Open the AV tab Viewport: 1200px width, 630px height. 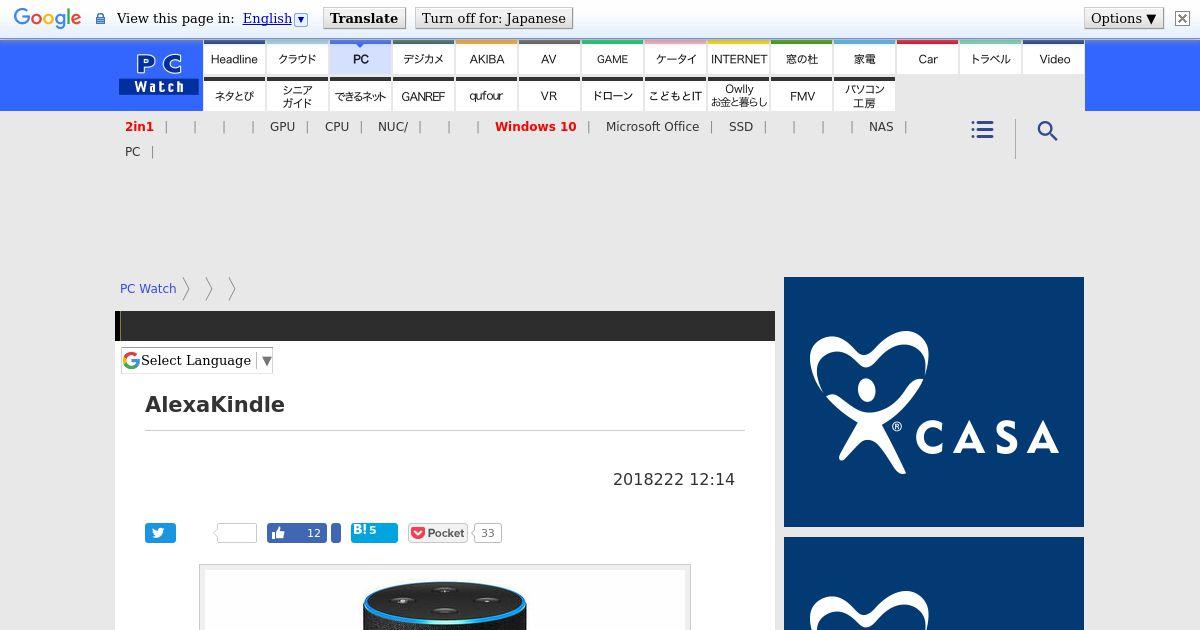point(549,58)
